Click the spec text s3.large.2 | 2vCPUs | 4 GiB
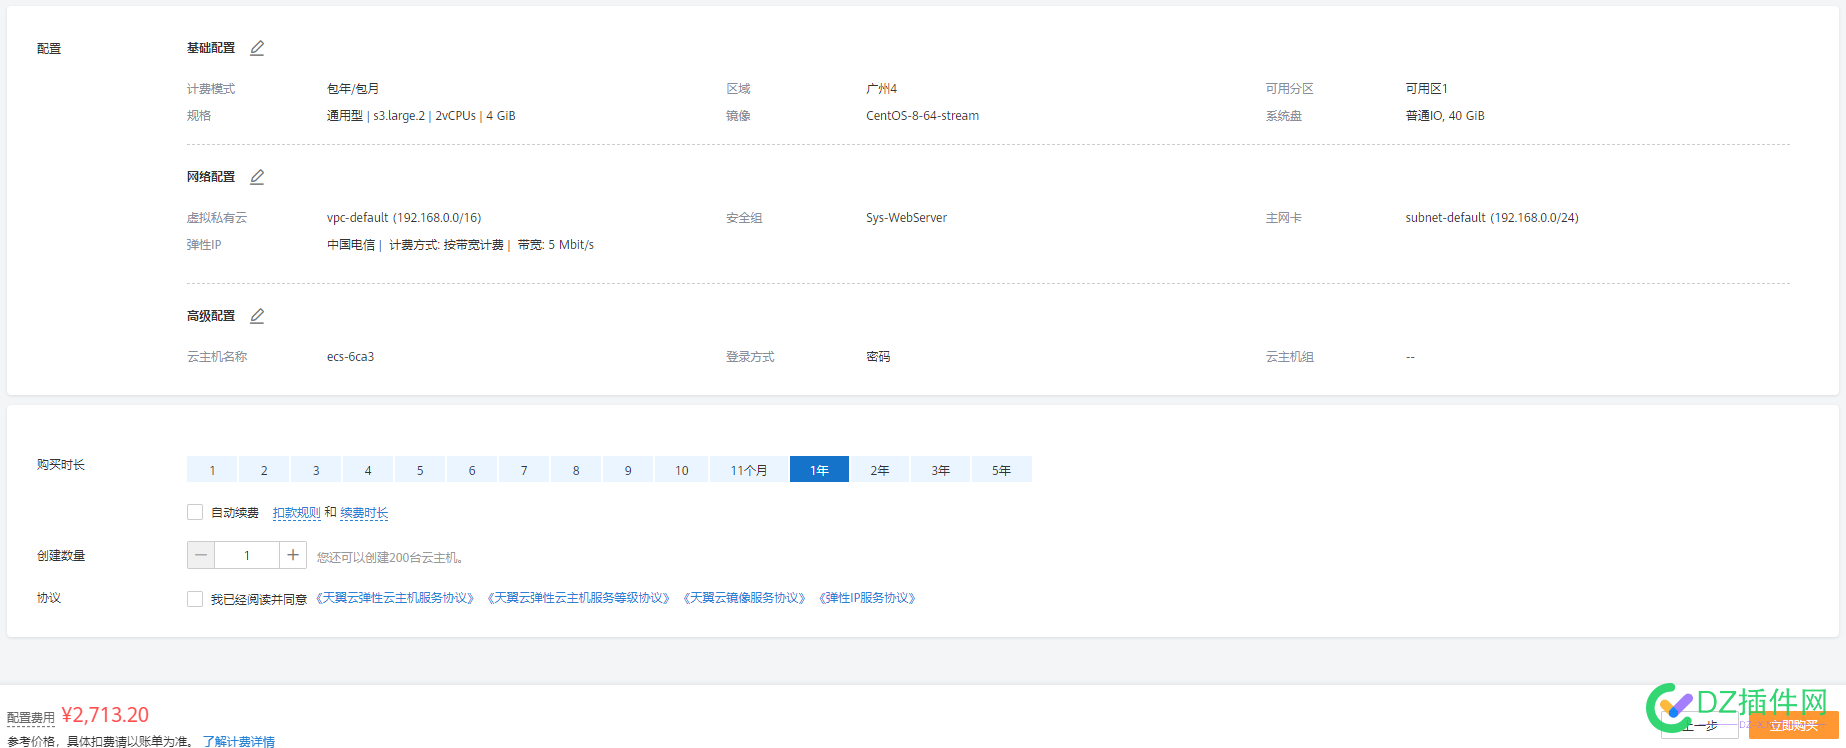The height and width of the screenshot is (748, 1846). tap(444, 116)
